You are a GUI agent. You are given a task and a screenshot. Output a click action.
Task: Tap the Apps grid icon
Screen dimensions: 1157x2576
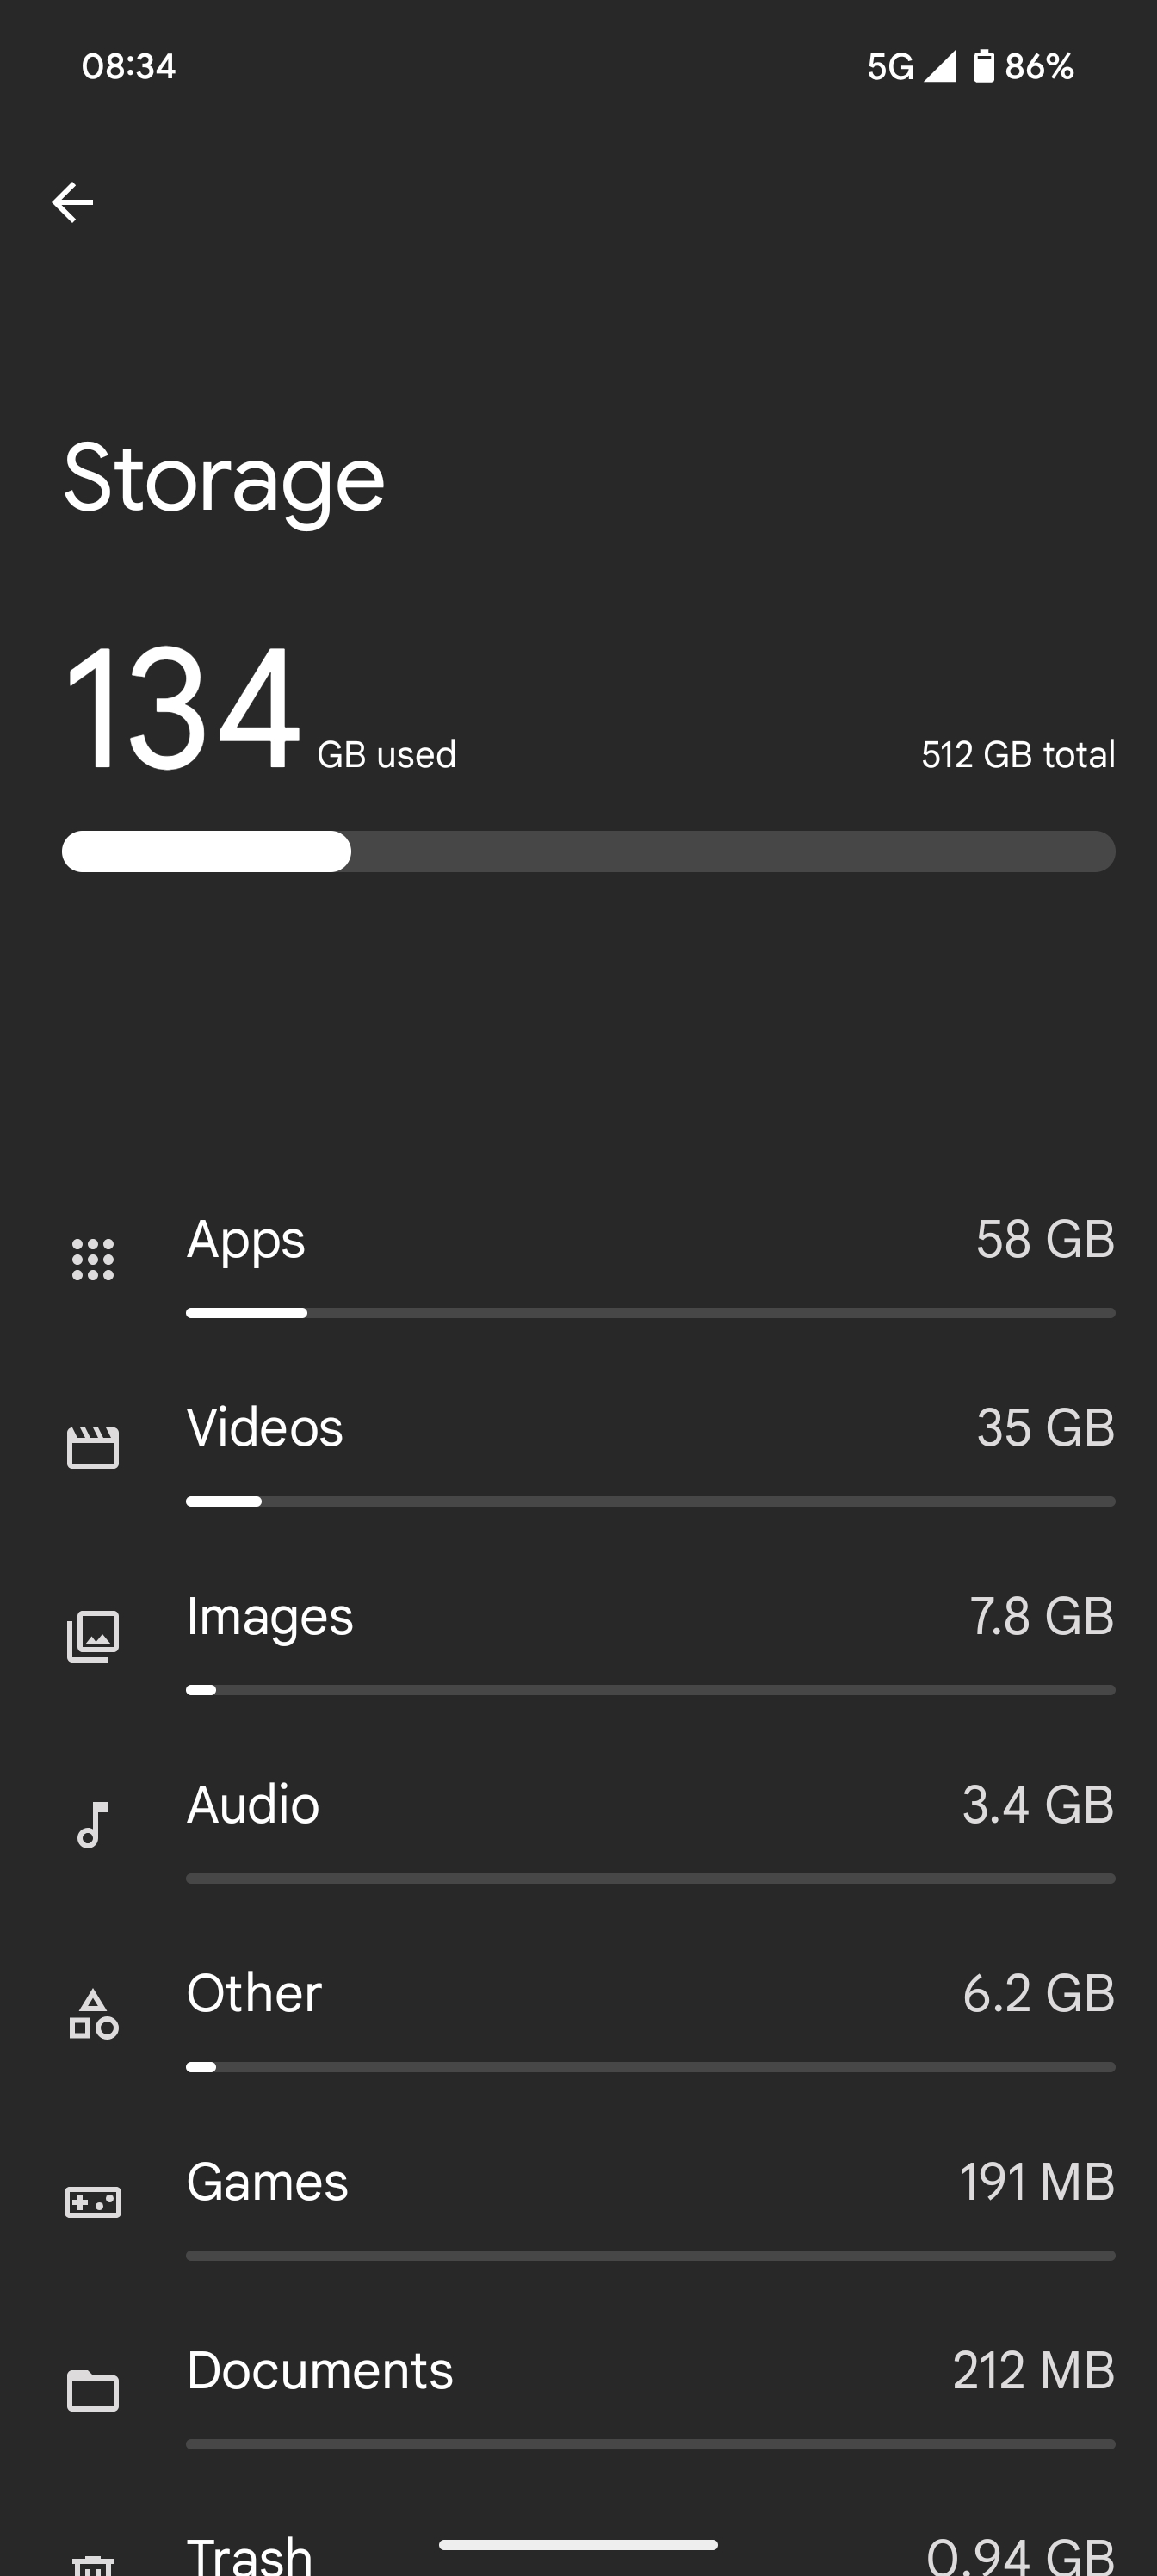[x=93, y=1259]
